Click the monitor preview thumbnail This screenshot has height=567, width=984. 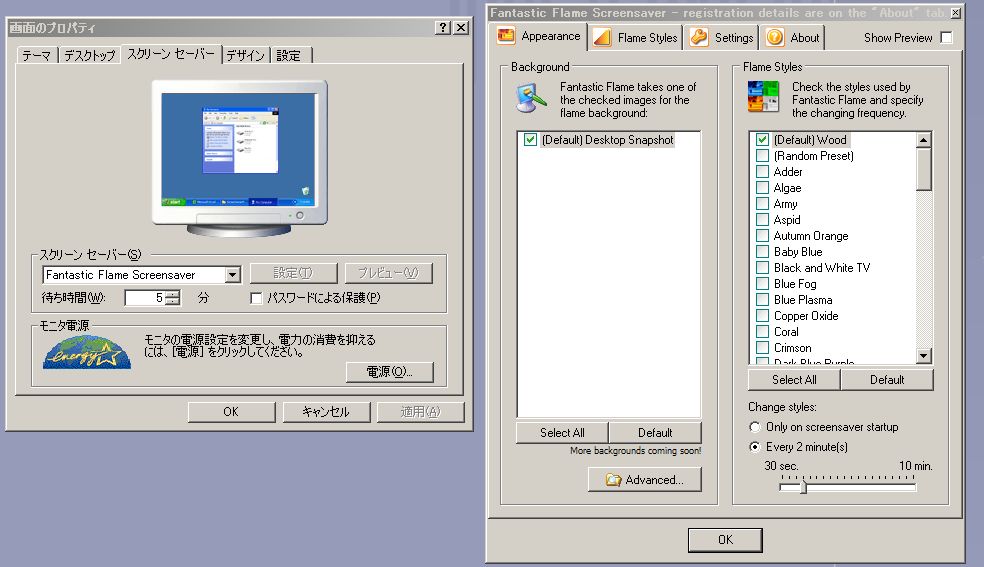tap(239, 158)
